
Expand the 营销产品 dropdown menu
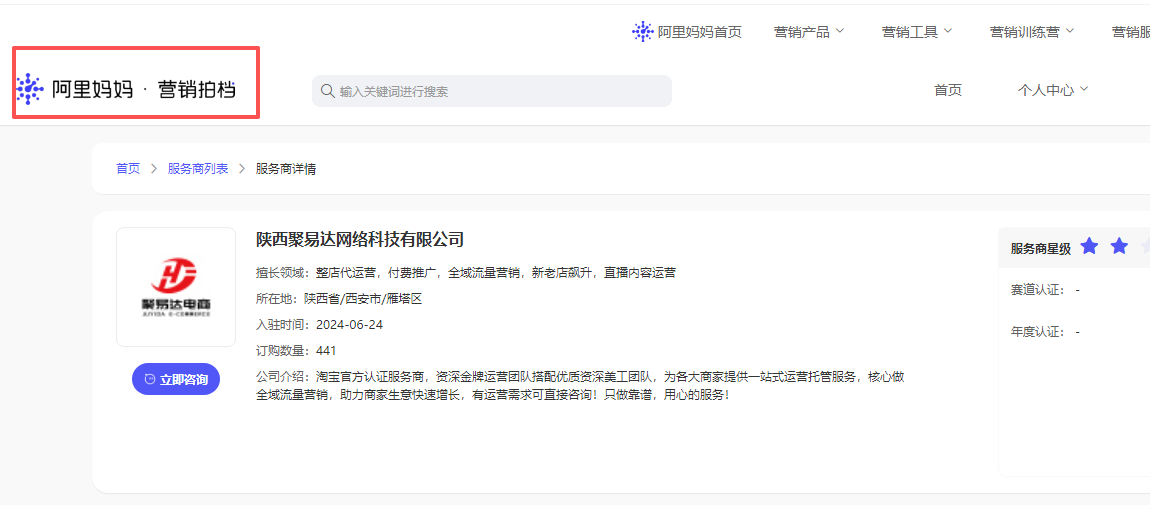pos(809,32)
